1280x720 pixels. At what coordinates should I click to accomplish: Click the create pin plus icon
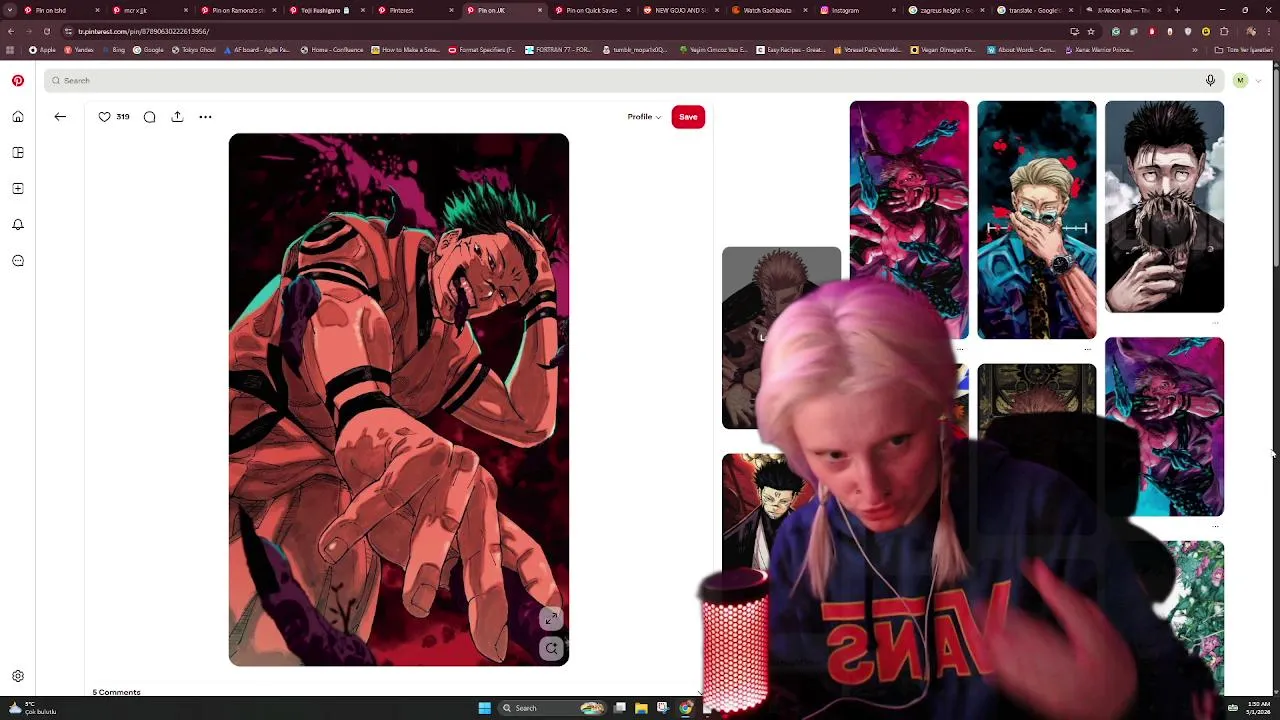pos(18,189)
